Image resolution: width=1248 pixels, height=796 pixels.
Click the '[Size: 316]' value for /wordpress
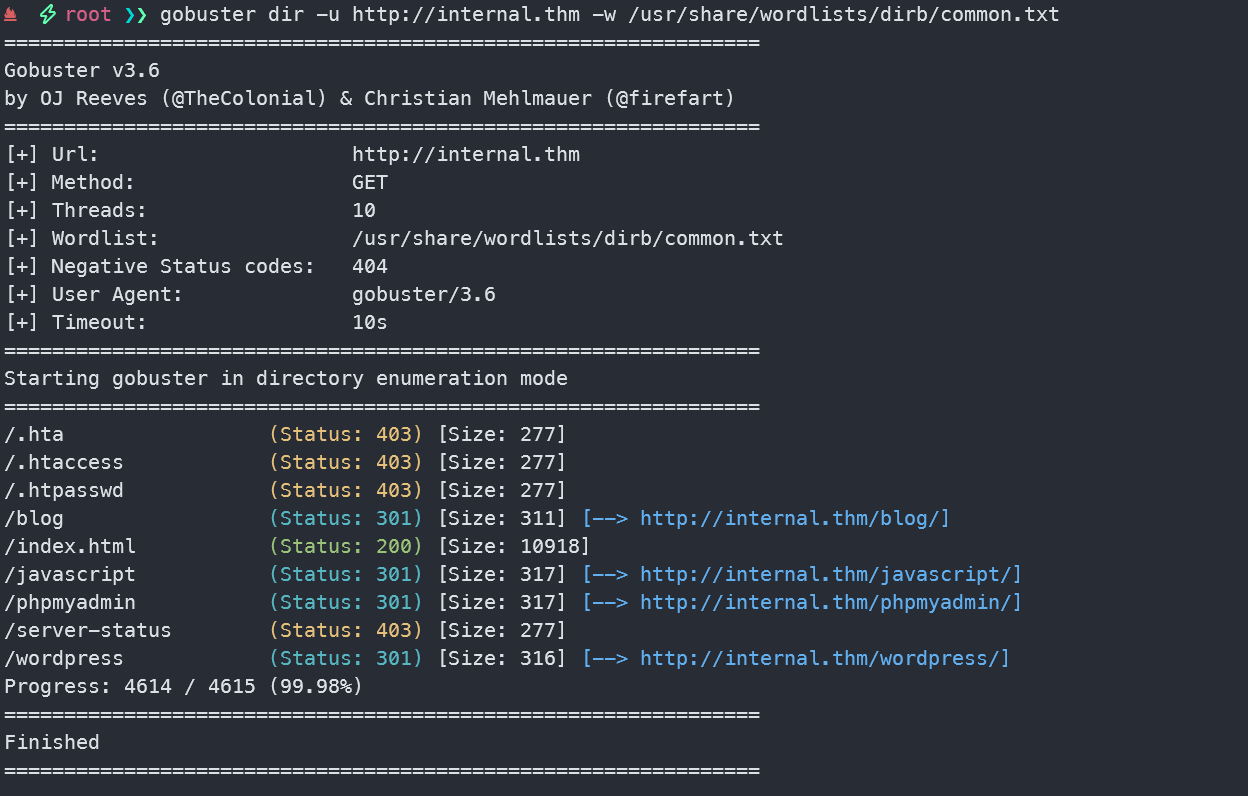tap(502, 659)
